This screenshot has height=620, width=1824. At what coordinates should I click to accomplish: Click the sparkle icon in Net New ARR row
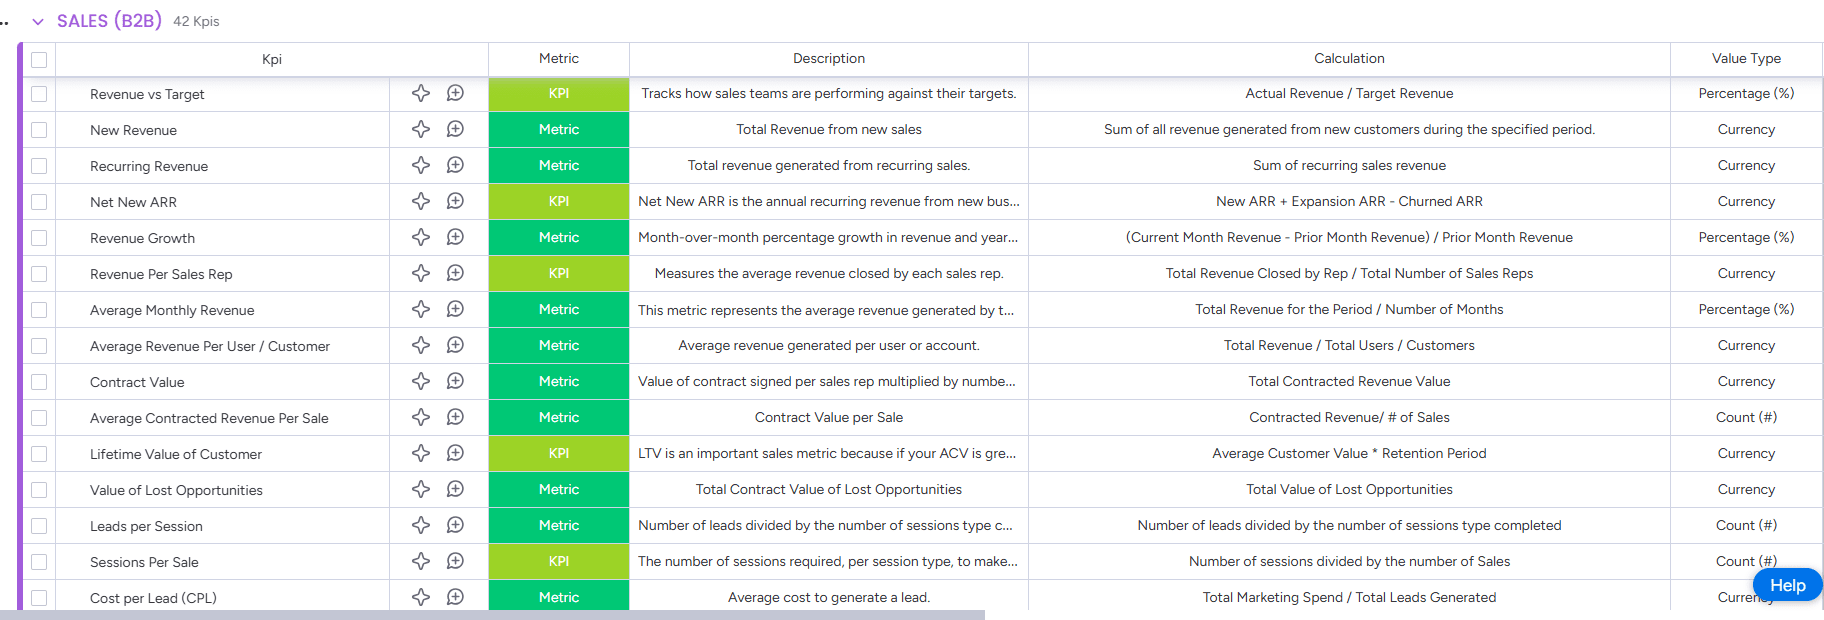pos(421,201)
